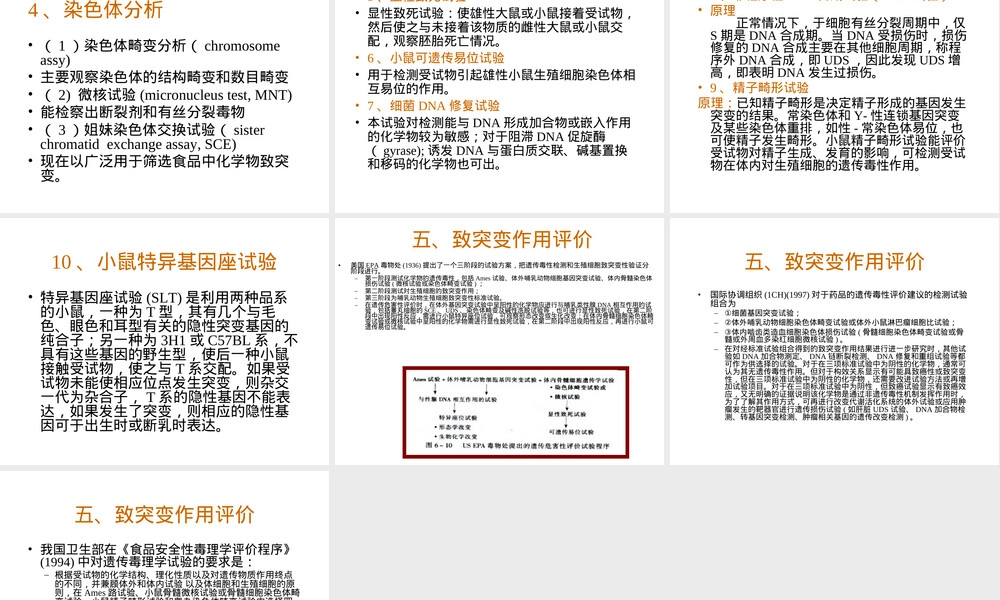1000x600 pixels.
Task: Click the bullet '( 3 ) 姐妹染色体交换试验 ( sister chromatid exchange assay, SCE)'
Action: point(152,137)
